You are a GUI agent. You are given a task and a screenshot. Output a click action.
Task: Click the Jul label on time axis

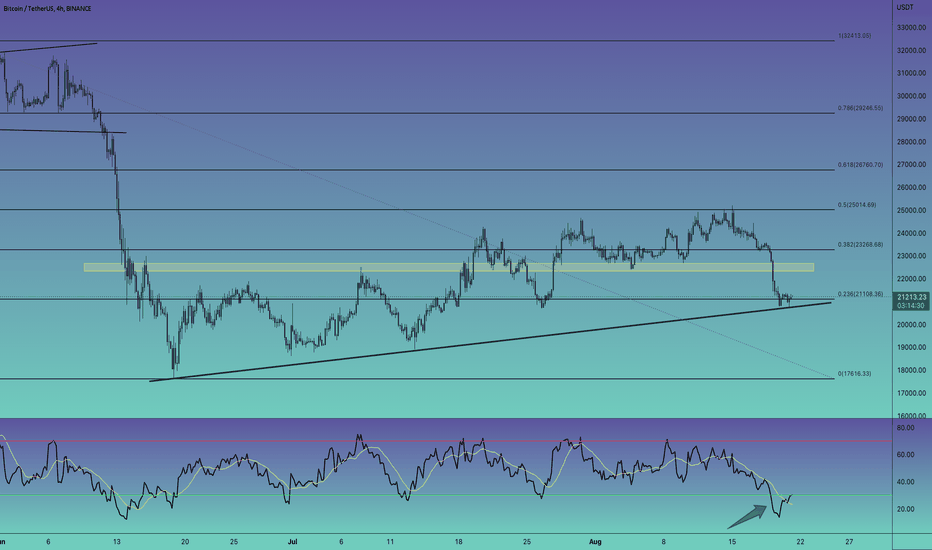click(x=292, y=542)
